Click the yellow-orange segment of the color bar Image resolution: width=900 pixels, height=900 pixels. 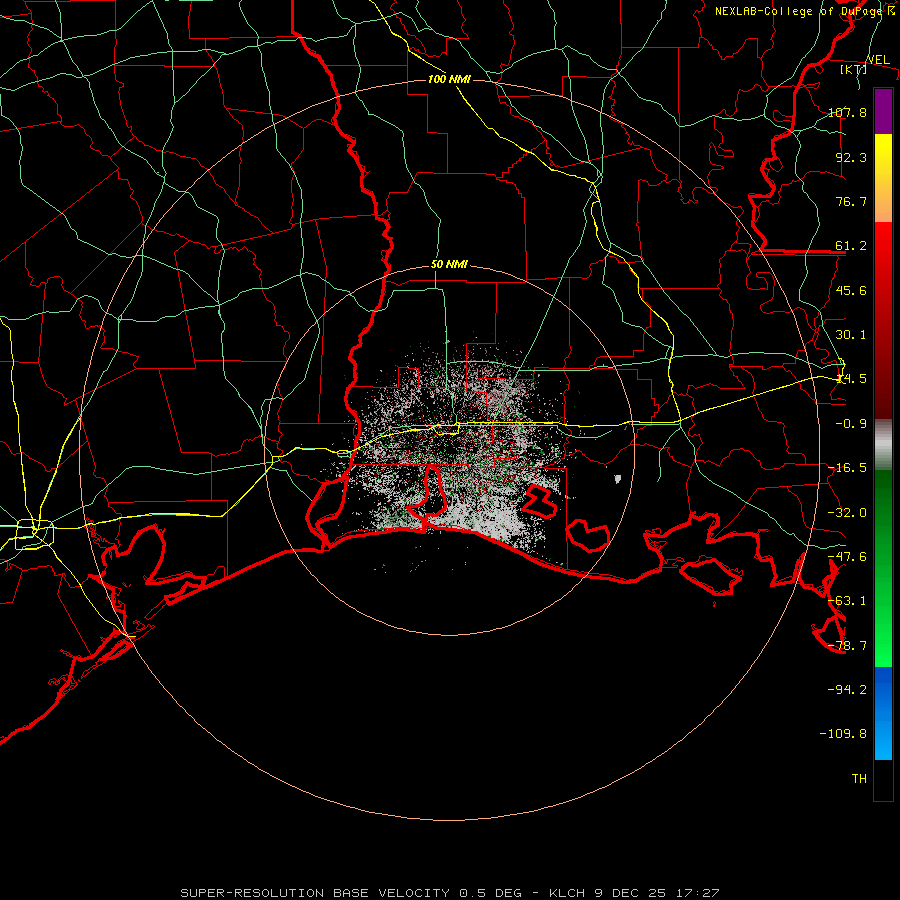click(883, 178)
